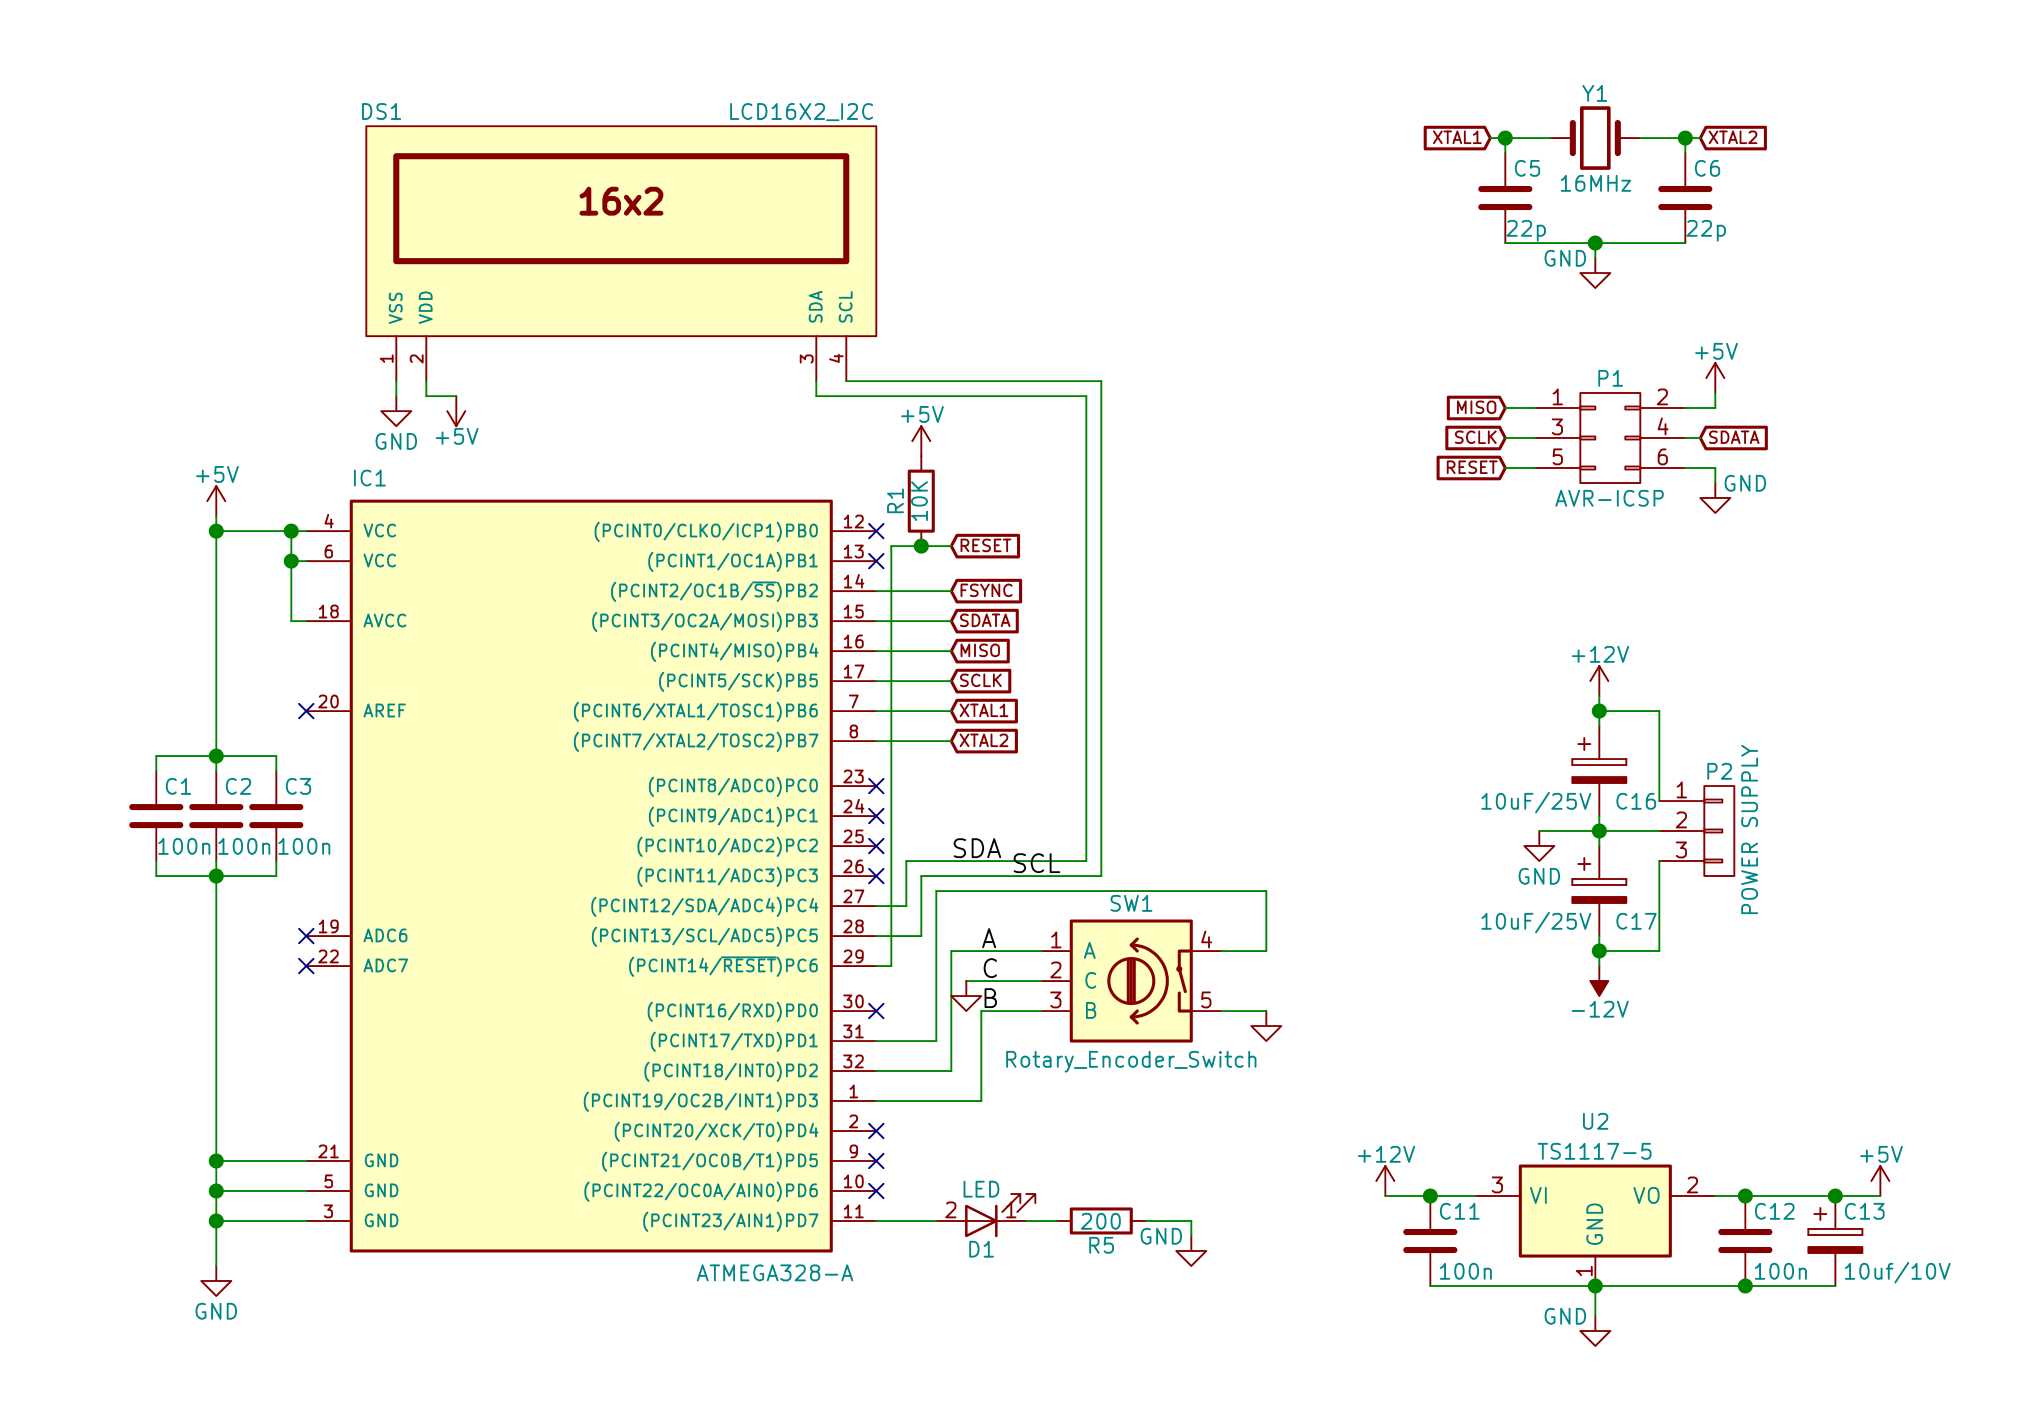Select polarized capacitor C13
This screenshot has width=2020, height=1404.
point(1835,1240)
